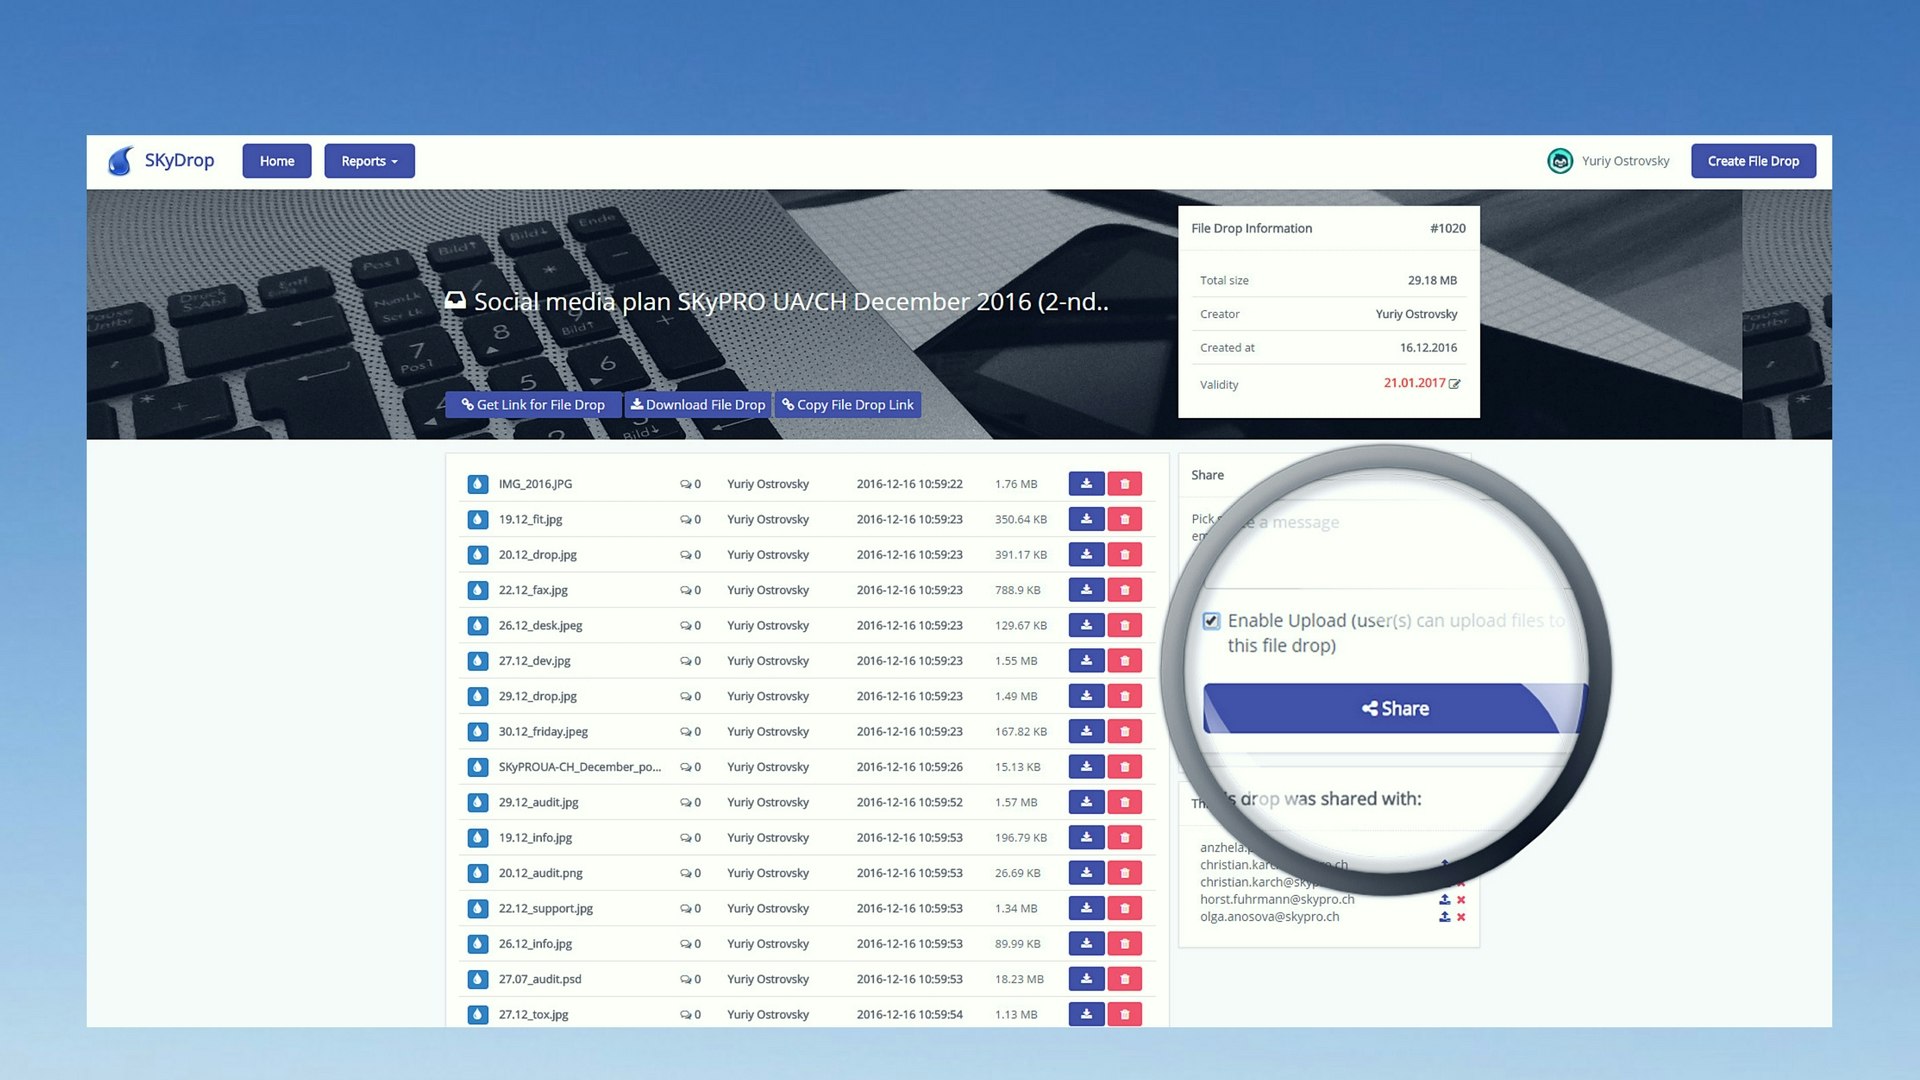The width and height of the screenshot is (1920, 1080).
Task: Click Copy File Drop Link
Action: (848, 405)
